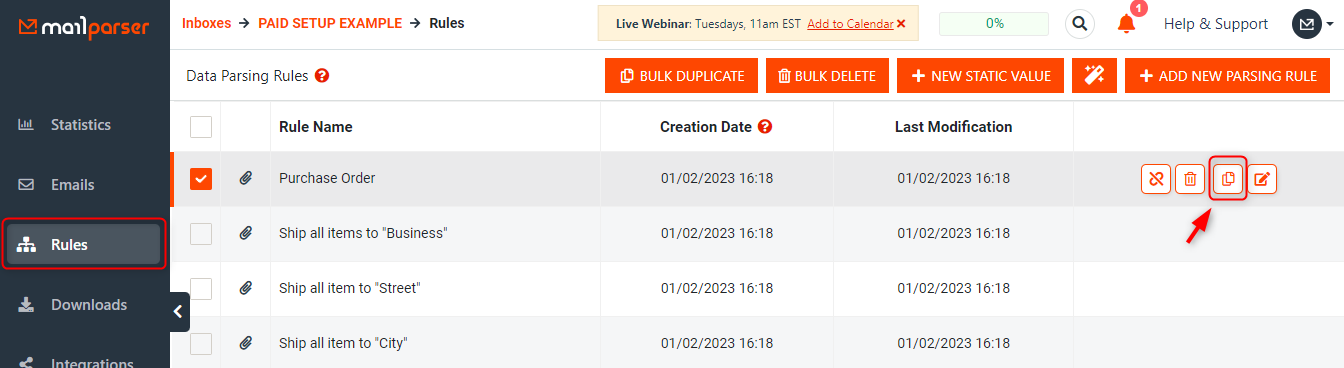Open the magic wand auto-parse tool
The width and height of the screenshot is (1344, 368).
pos(1094,76)
